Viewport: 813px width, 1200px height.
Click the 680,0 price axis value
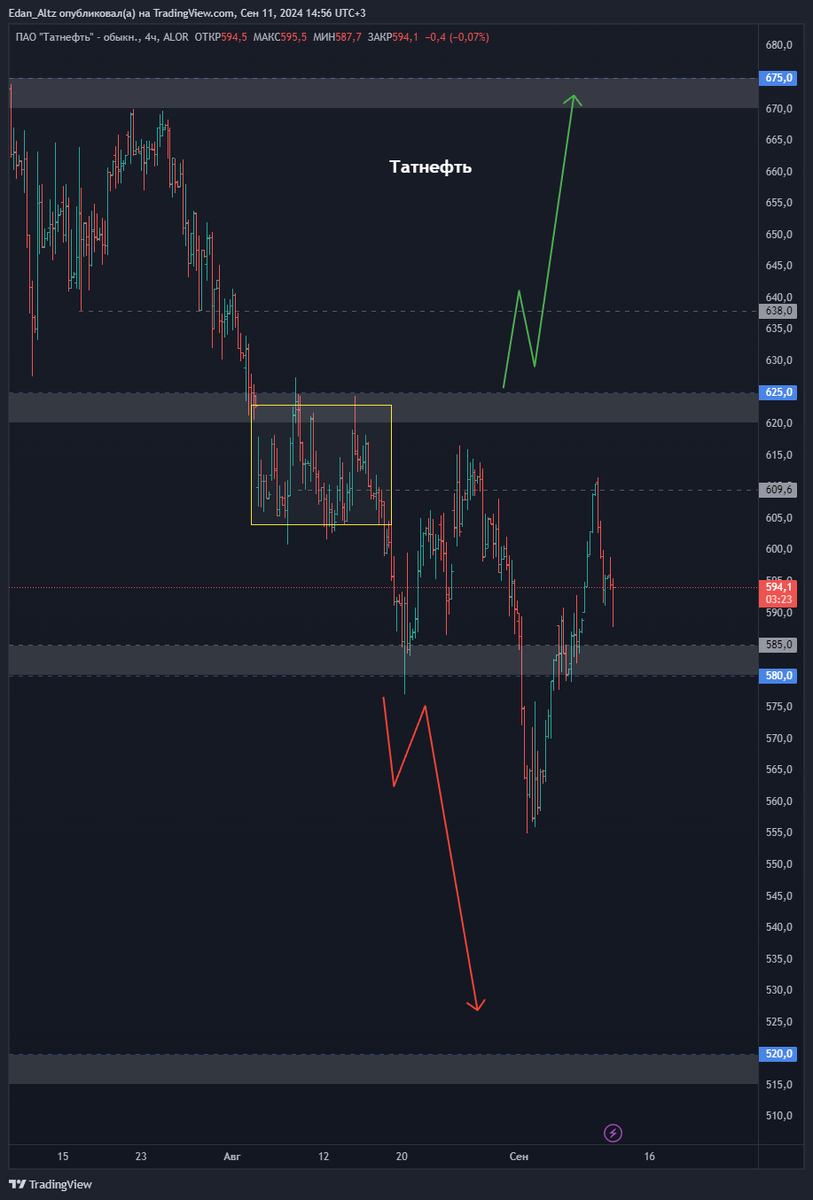coord(779,45)
